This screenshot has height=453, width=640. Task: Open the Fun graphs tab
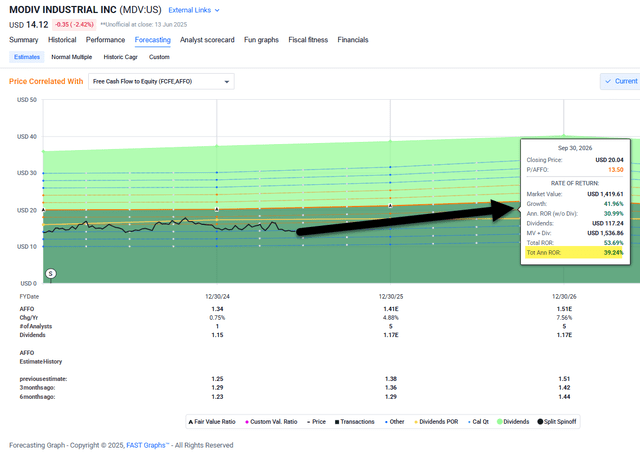point(261,40)
